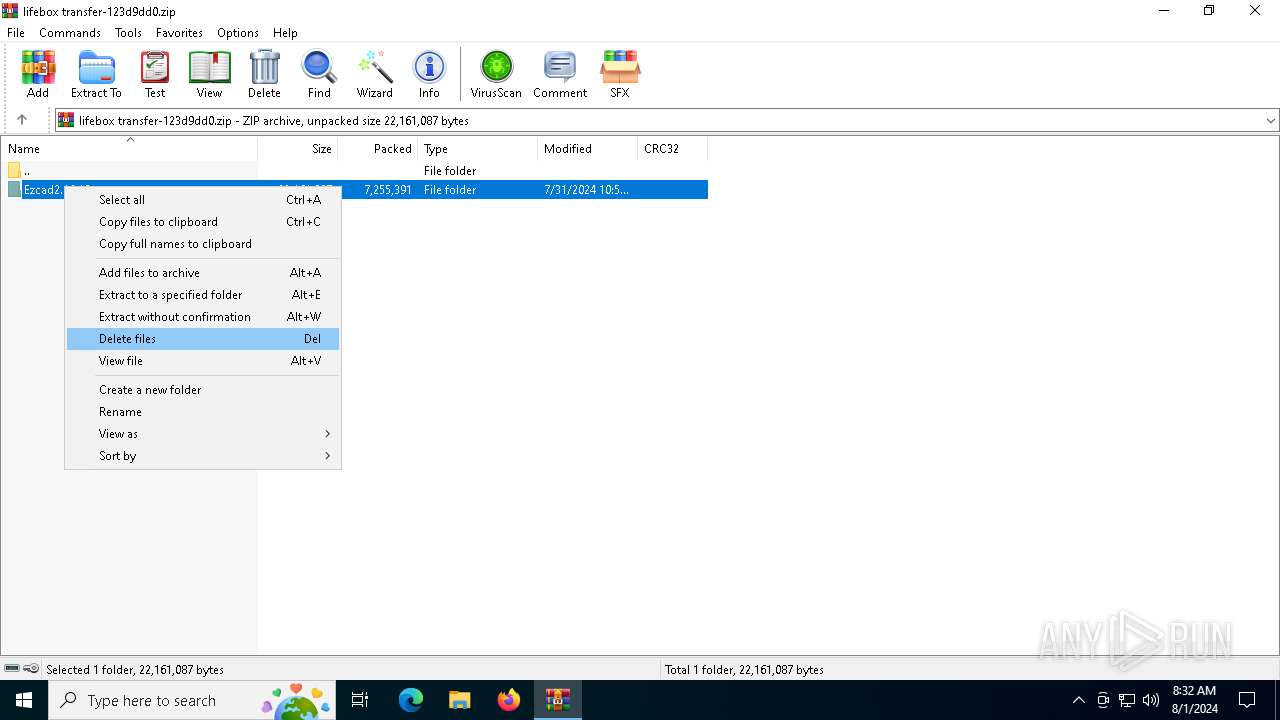This screenshot has width=1280, height=720.
Task: Expand the 'View as' submenu
Action: [x=203, y=434]
